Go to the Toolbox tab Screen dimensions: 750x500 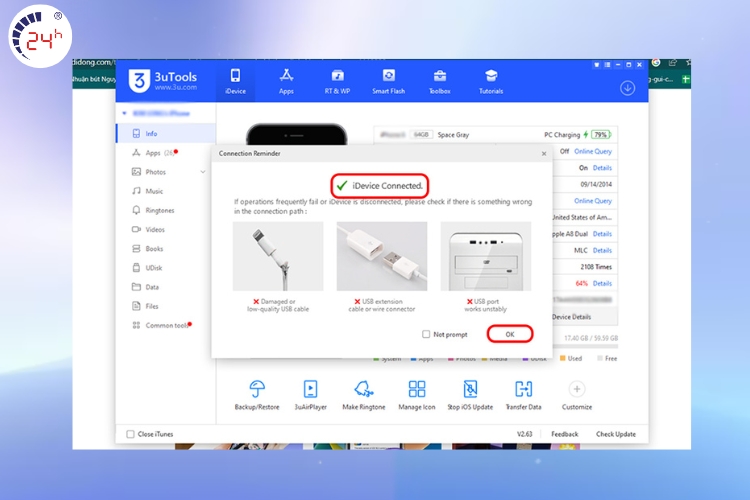point(439,80)
